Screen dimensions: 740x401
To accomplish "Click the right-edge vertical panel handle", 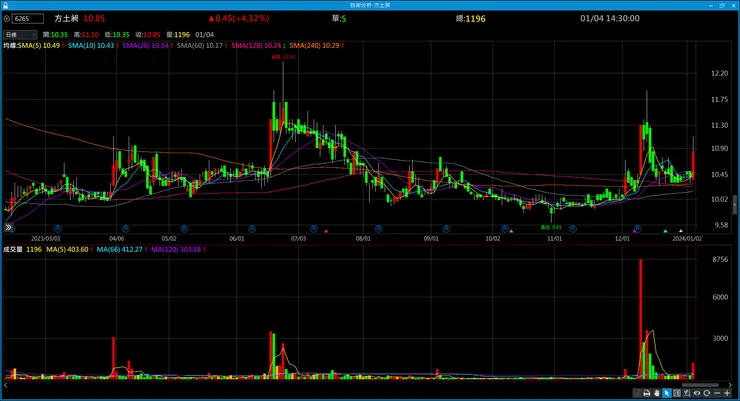I will (x=734, y=205).
